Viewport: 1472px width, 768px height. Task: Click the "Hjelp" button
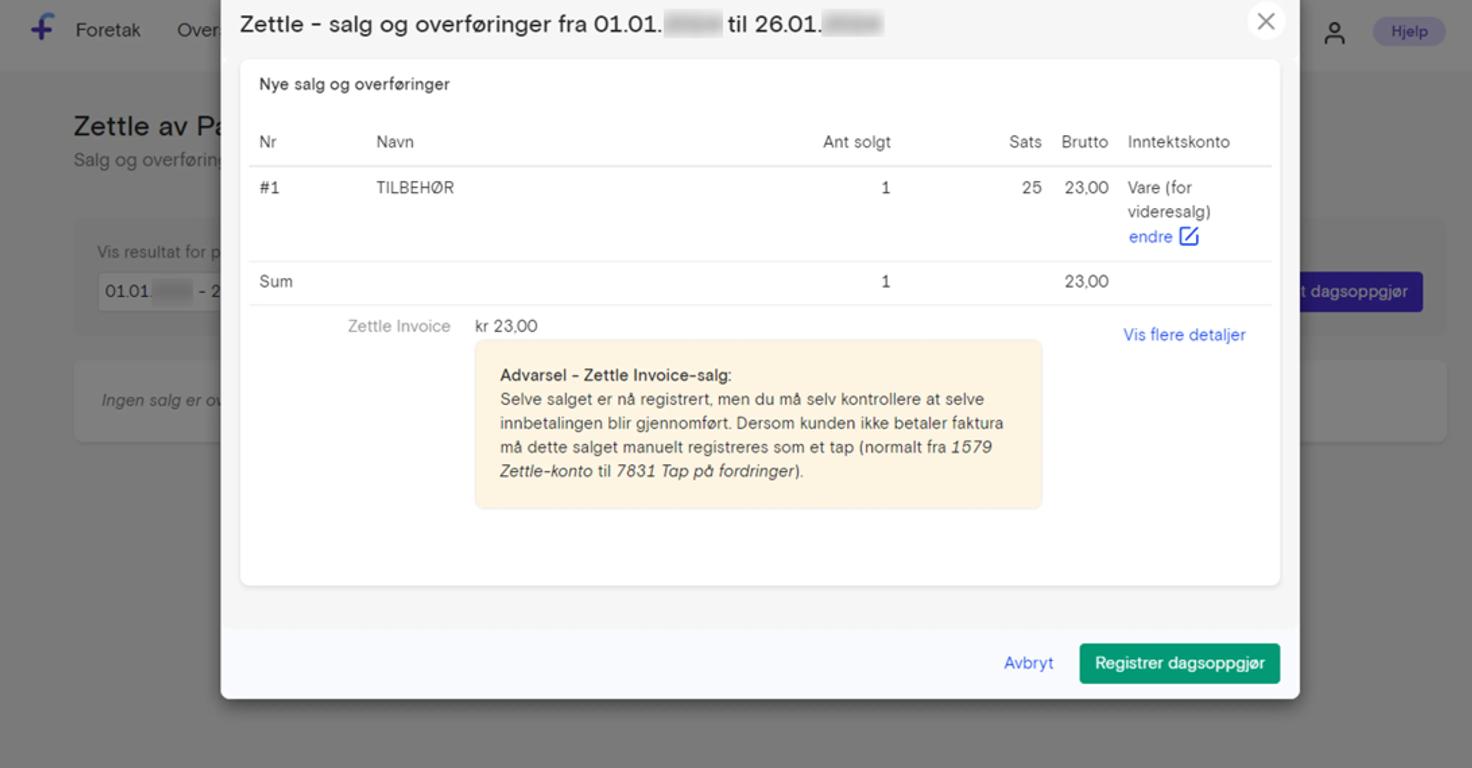coord(1409,31)
